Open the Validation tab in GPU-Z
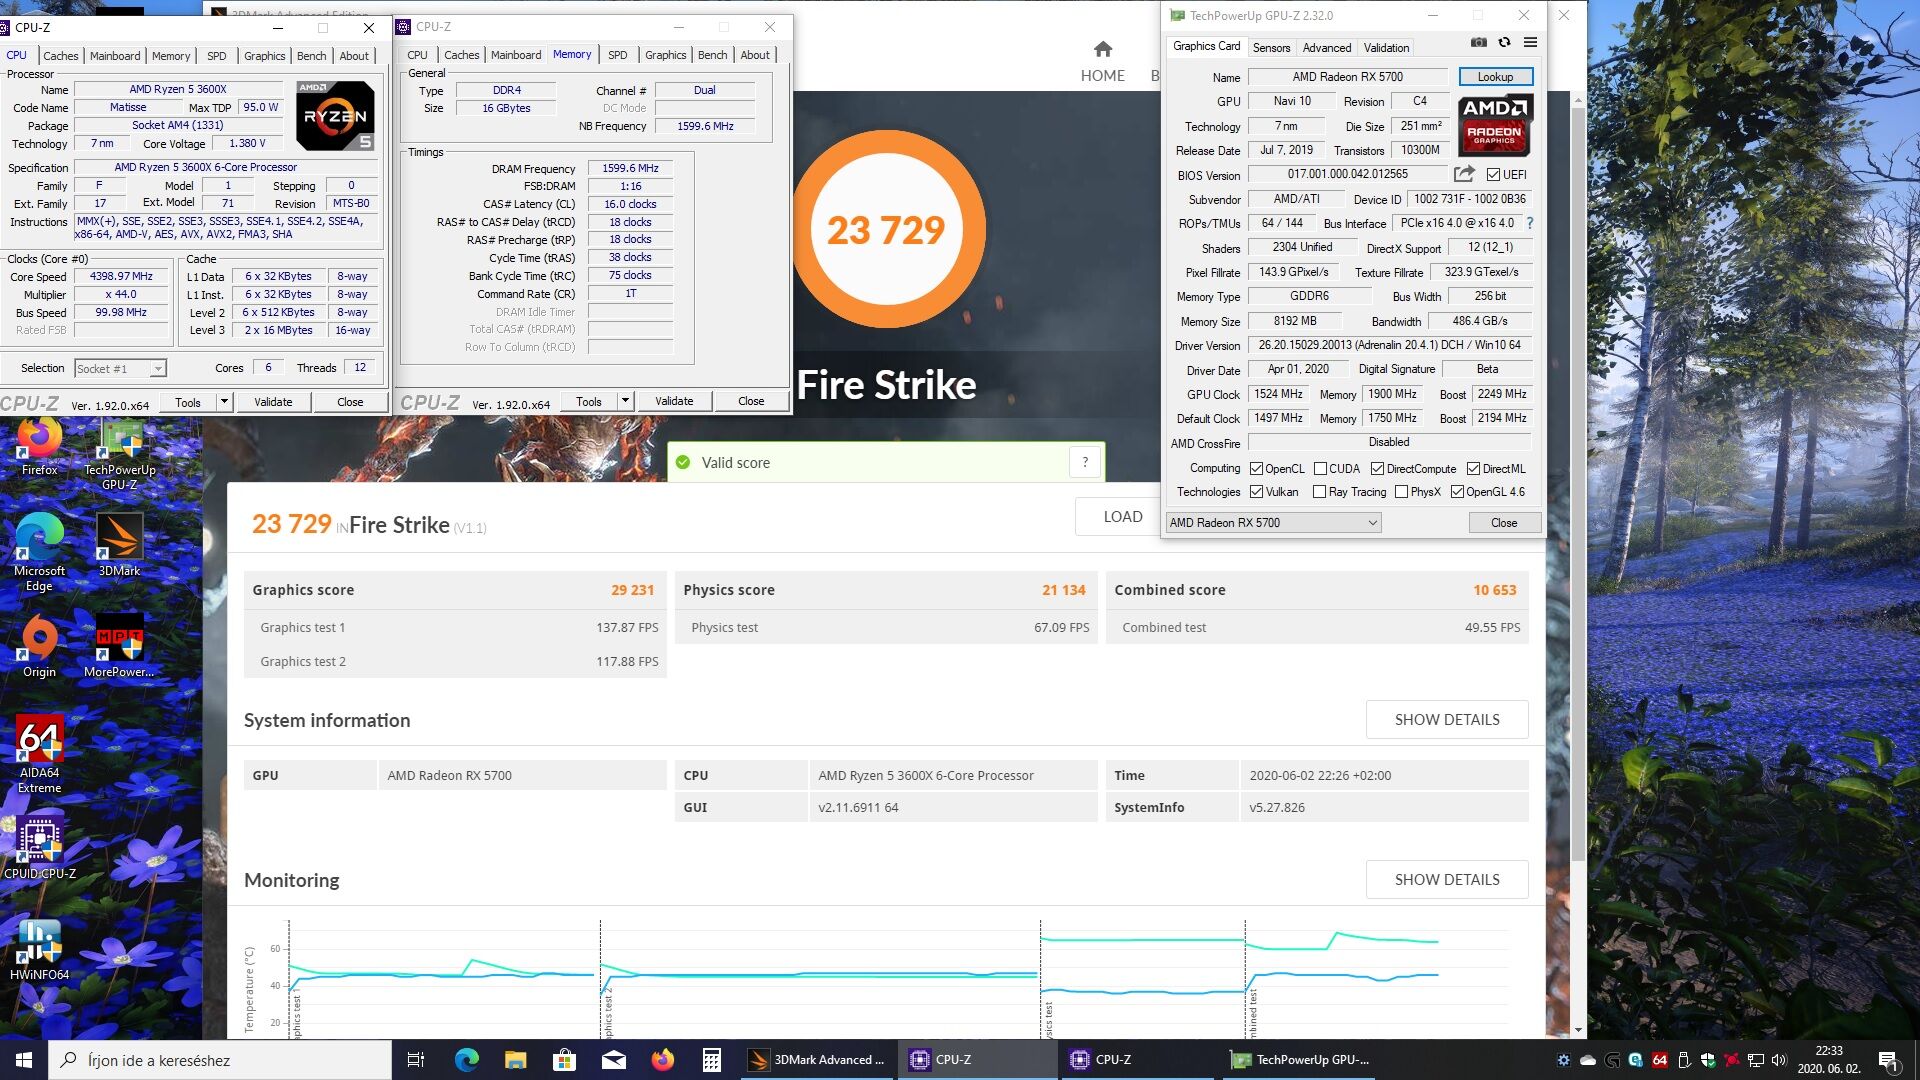Viewport: 1920px width, 1080px height. coord(1386,48)
